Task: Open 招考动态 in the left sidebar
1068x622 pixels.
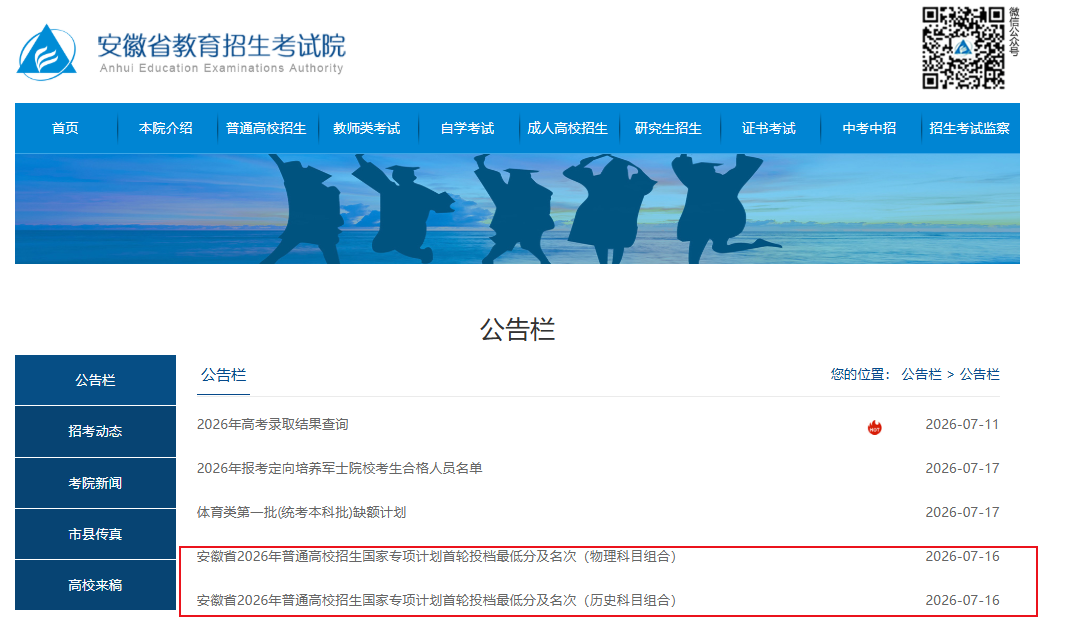Action: (x=95, y=431)
